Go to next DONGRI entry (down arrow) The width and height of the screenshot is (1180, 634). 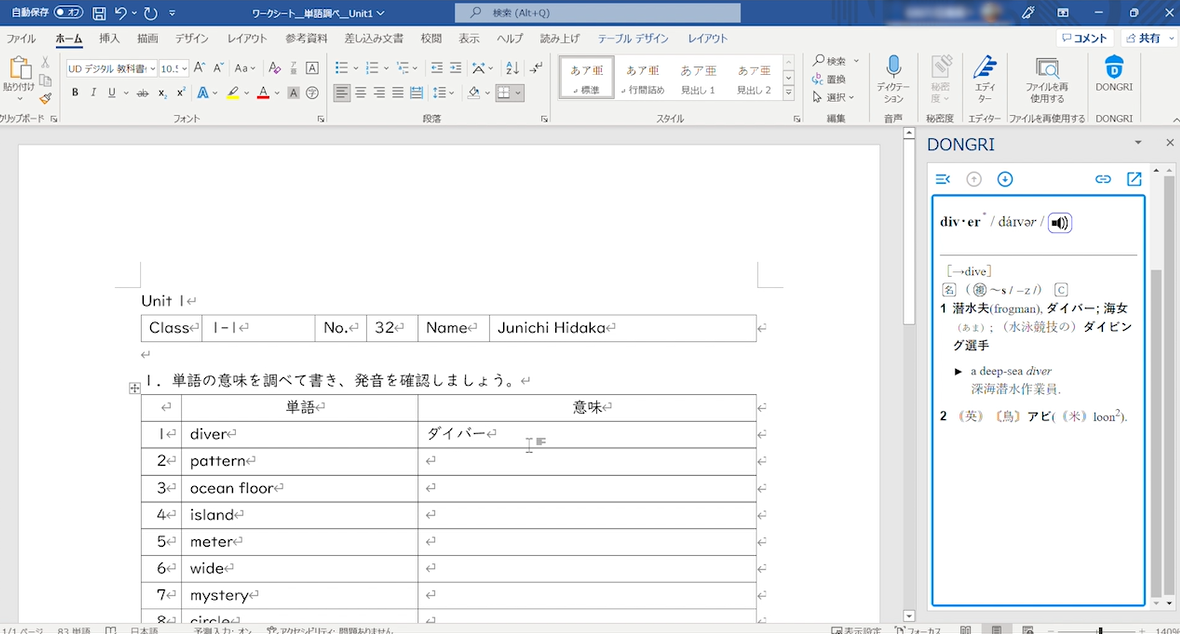click(x=1005, y=179)
